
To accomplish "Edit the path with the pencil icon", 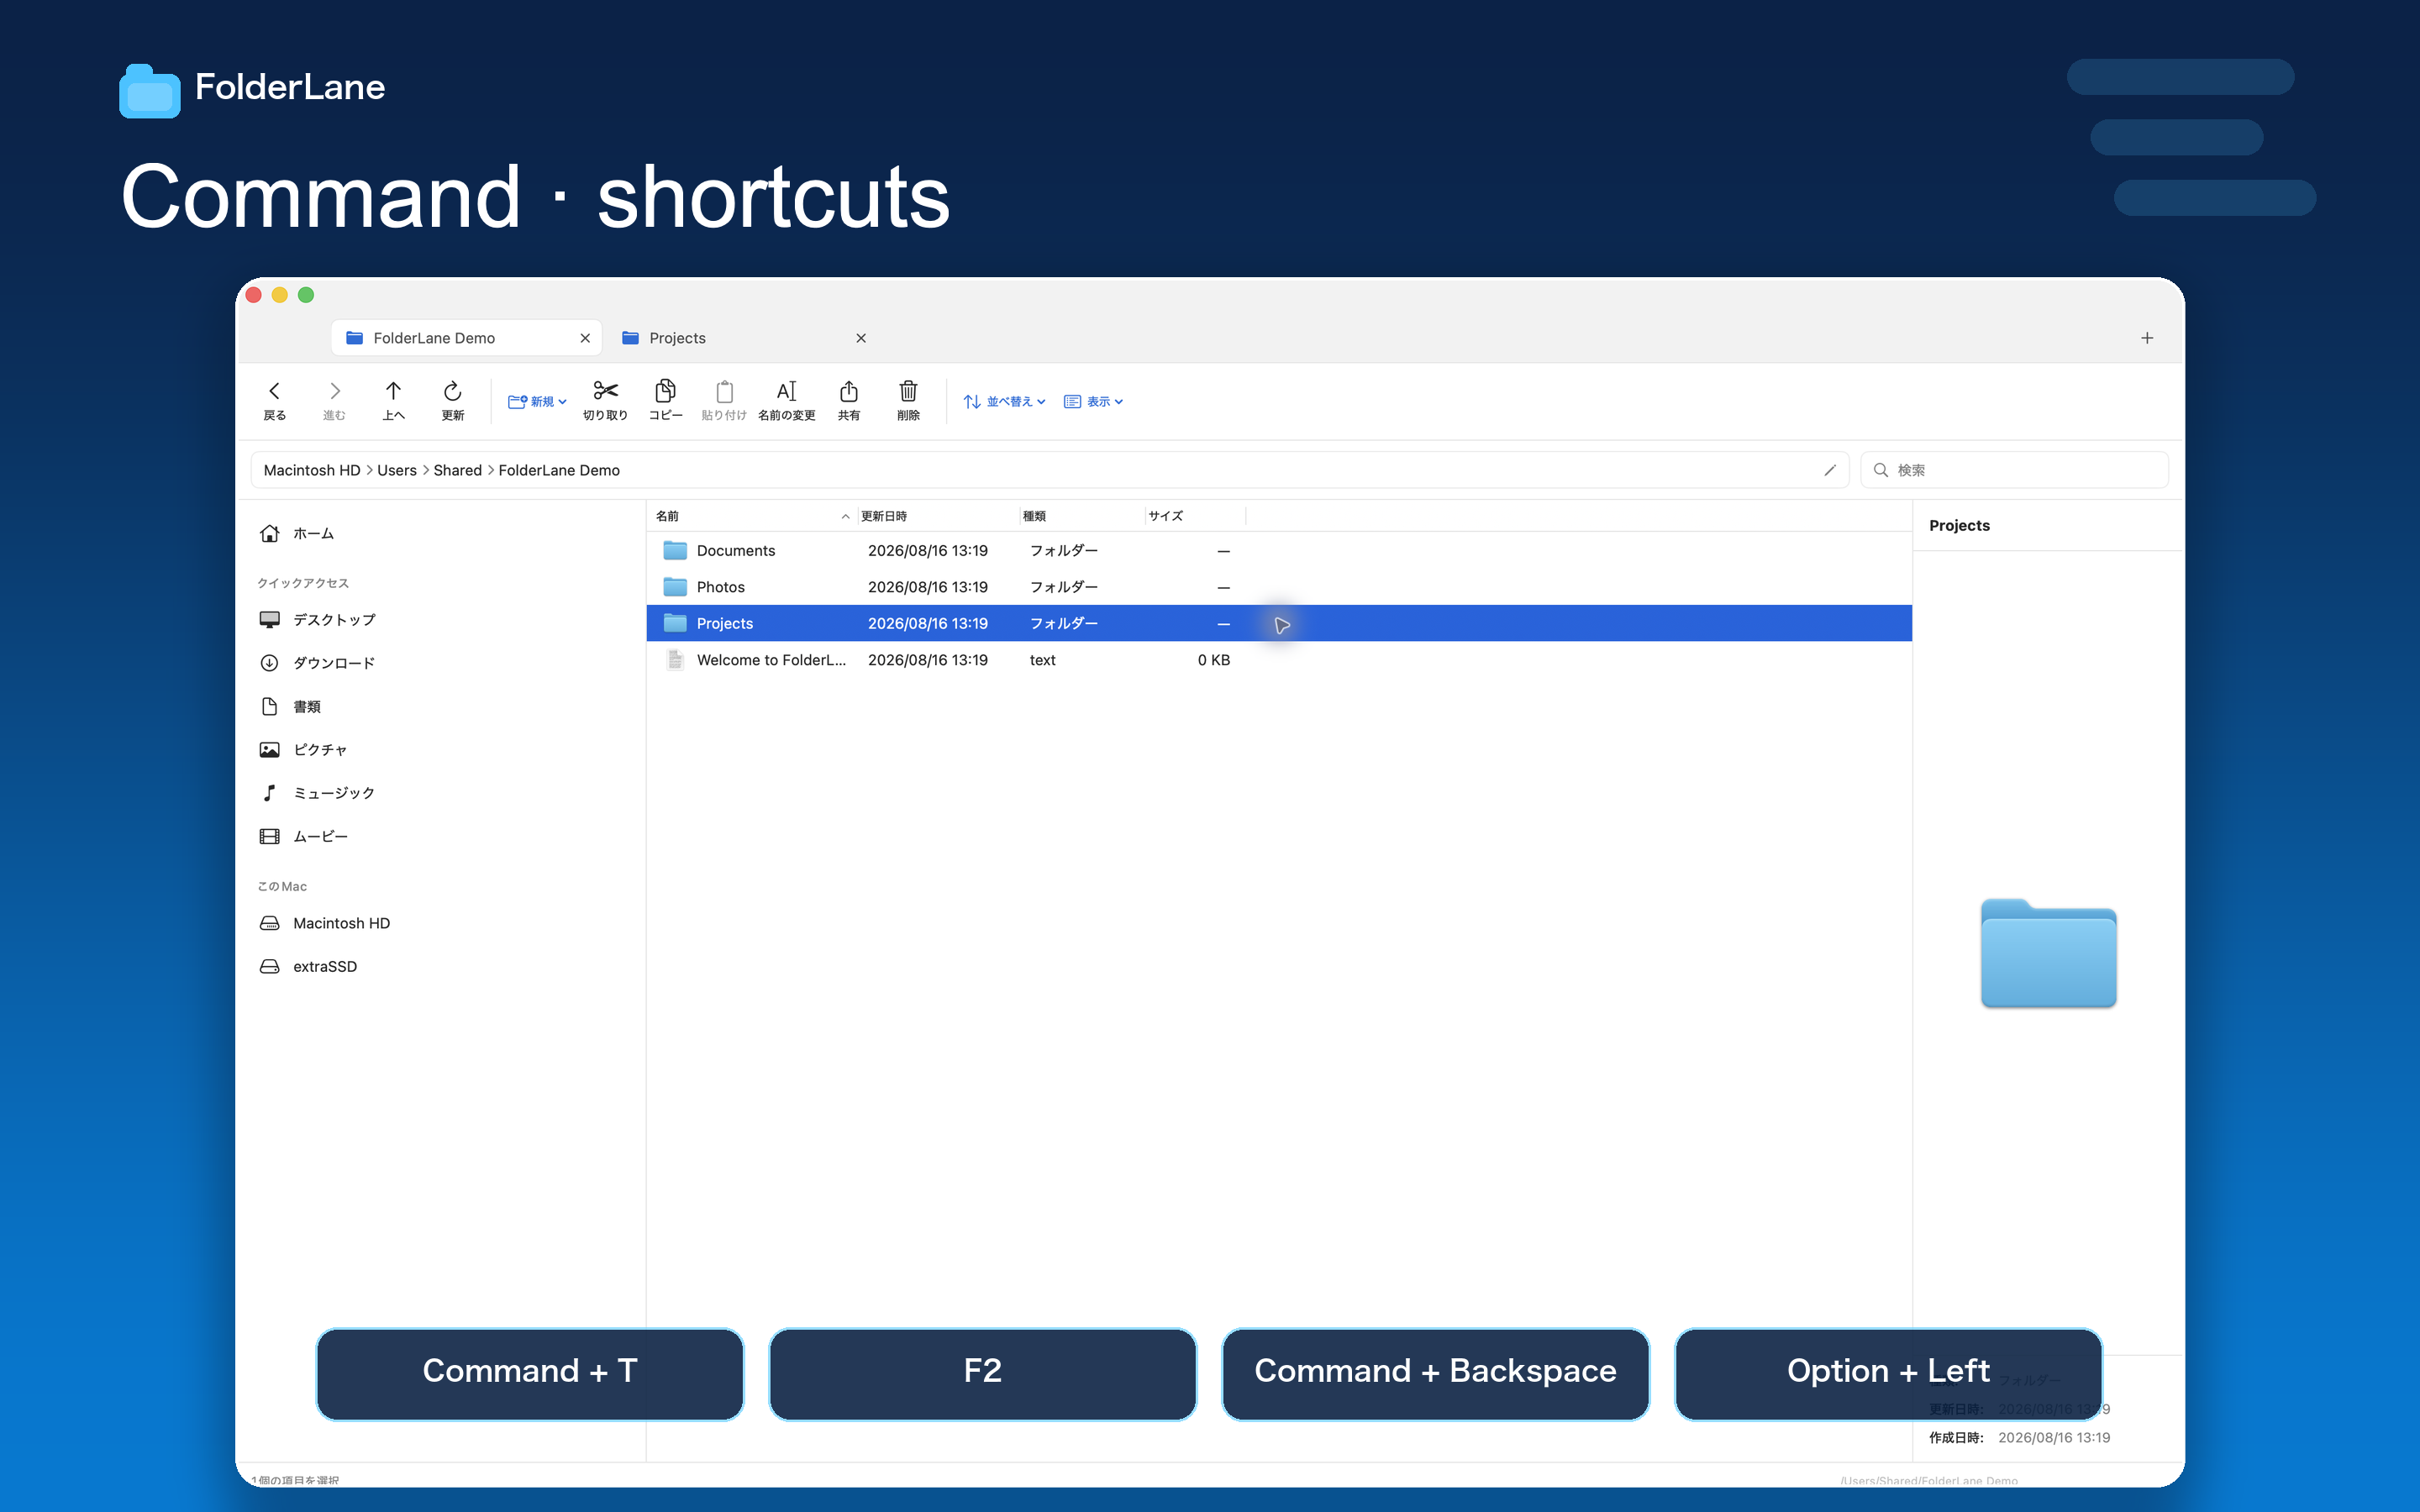I will pos(1830,470).
